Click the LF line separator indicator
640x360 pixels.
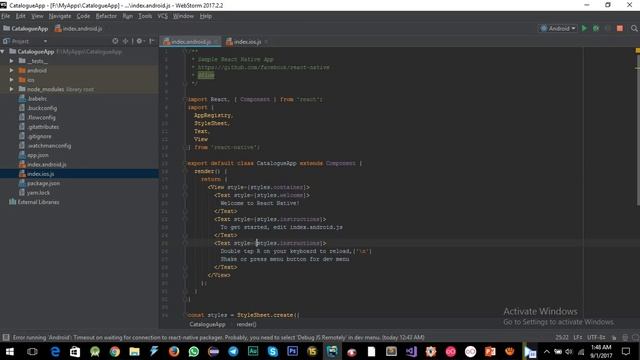(x=578, y=338)
